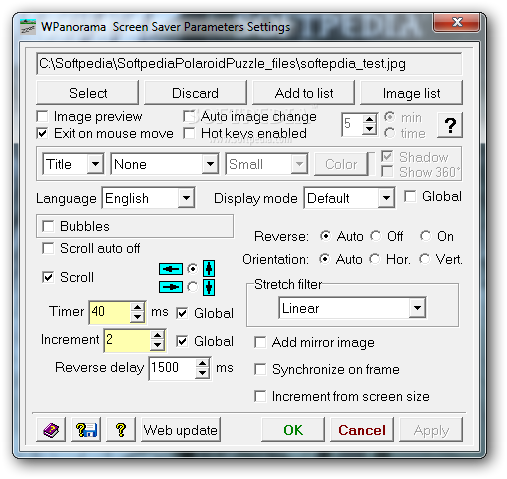507x479 pixels.
Task: Choose Hor. orientation
Action: tap(375, 259)
